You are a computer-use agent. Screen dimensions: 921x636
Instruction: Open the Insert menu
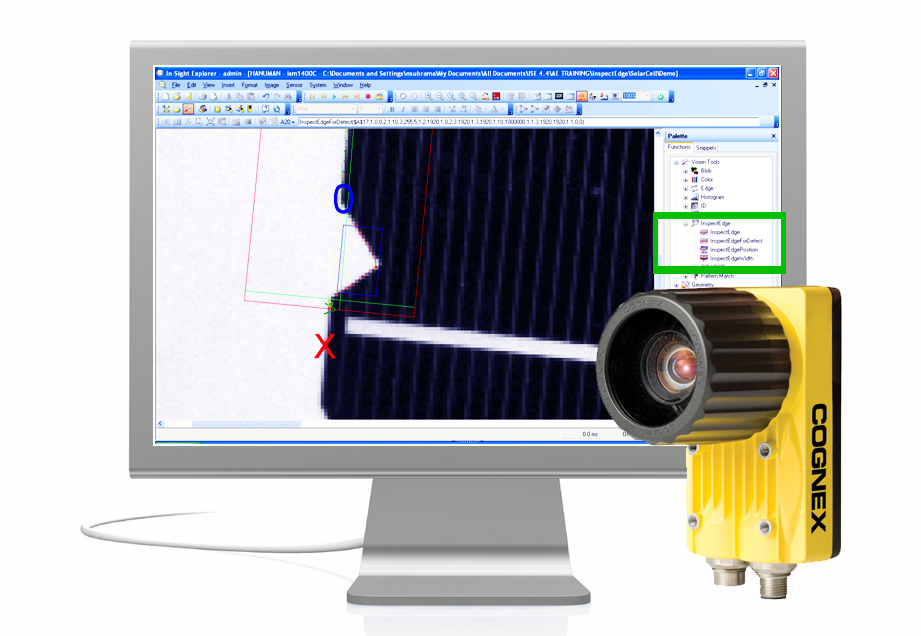[228, 85]
